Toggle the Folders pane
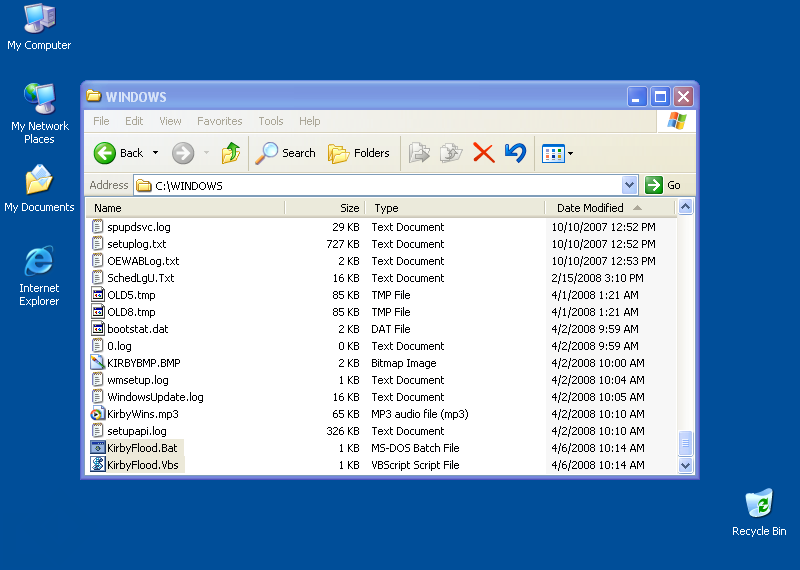Screen dimensions: 800x570 (x=359, y=153)
